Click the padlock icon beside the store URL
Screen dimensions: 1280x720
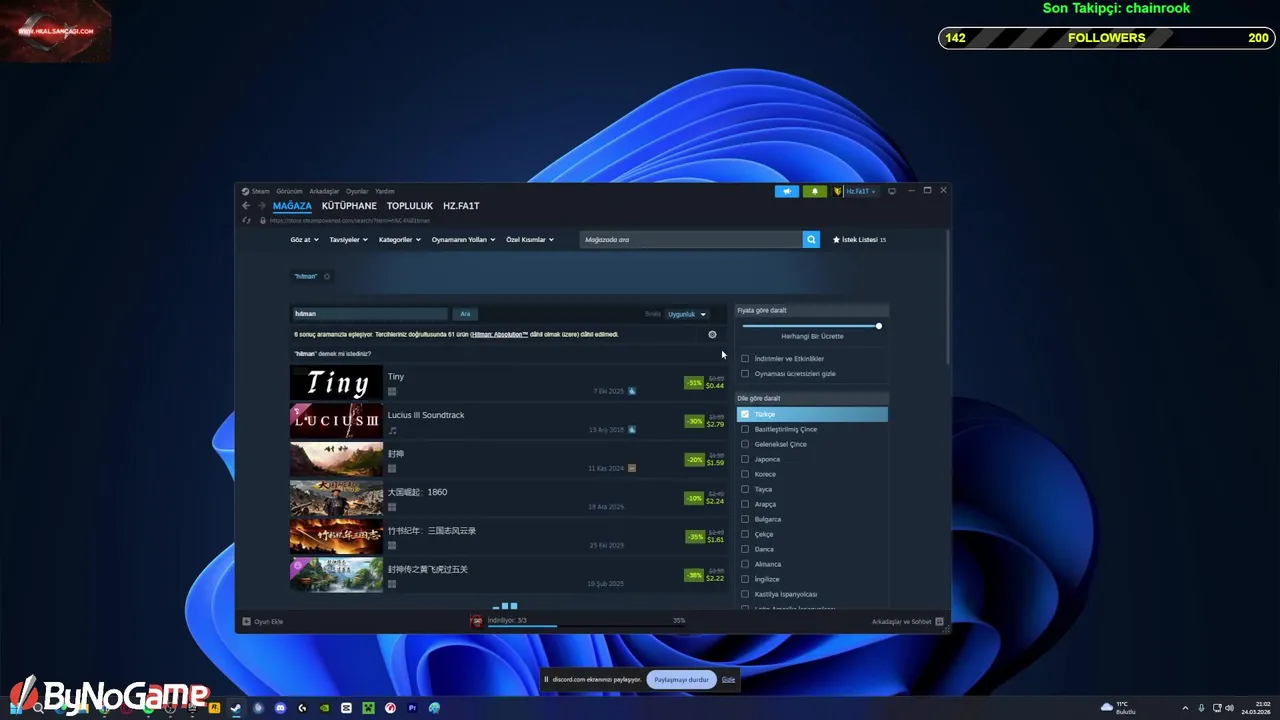pos(263,220)
